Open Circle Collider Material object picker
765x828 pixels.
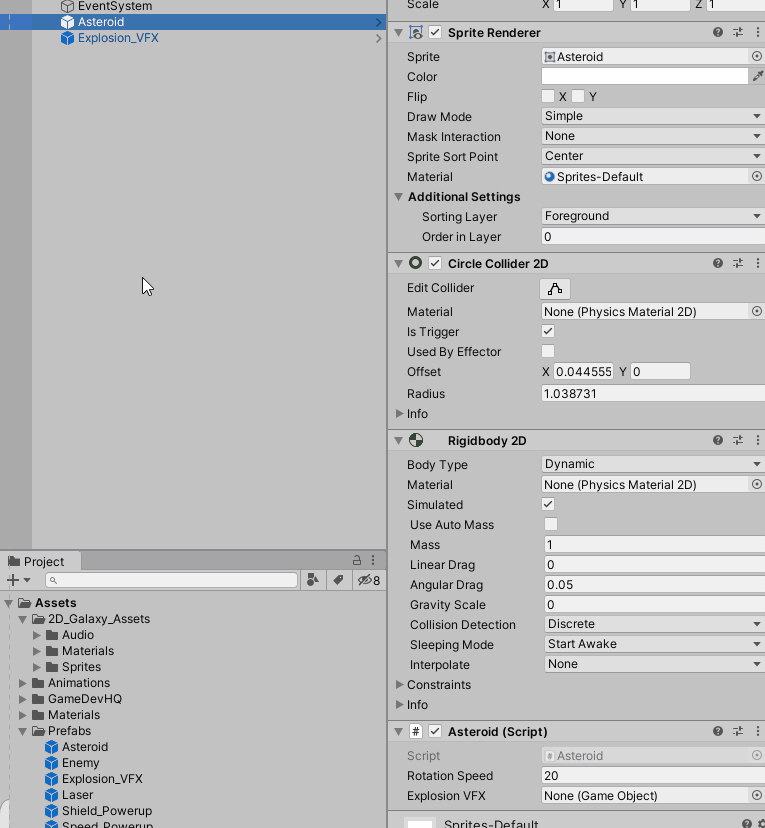point(757,312)
